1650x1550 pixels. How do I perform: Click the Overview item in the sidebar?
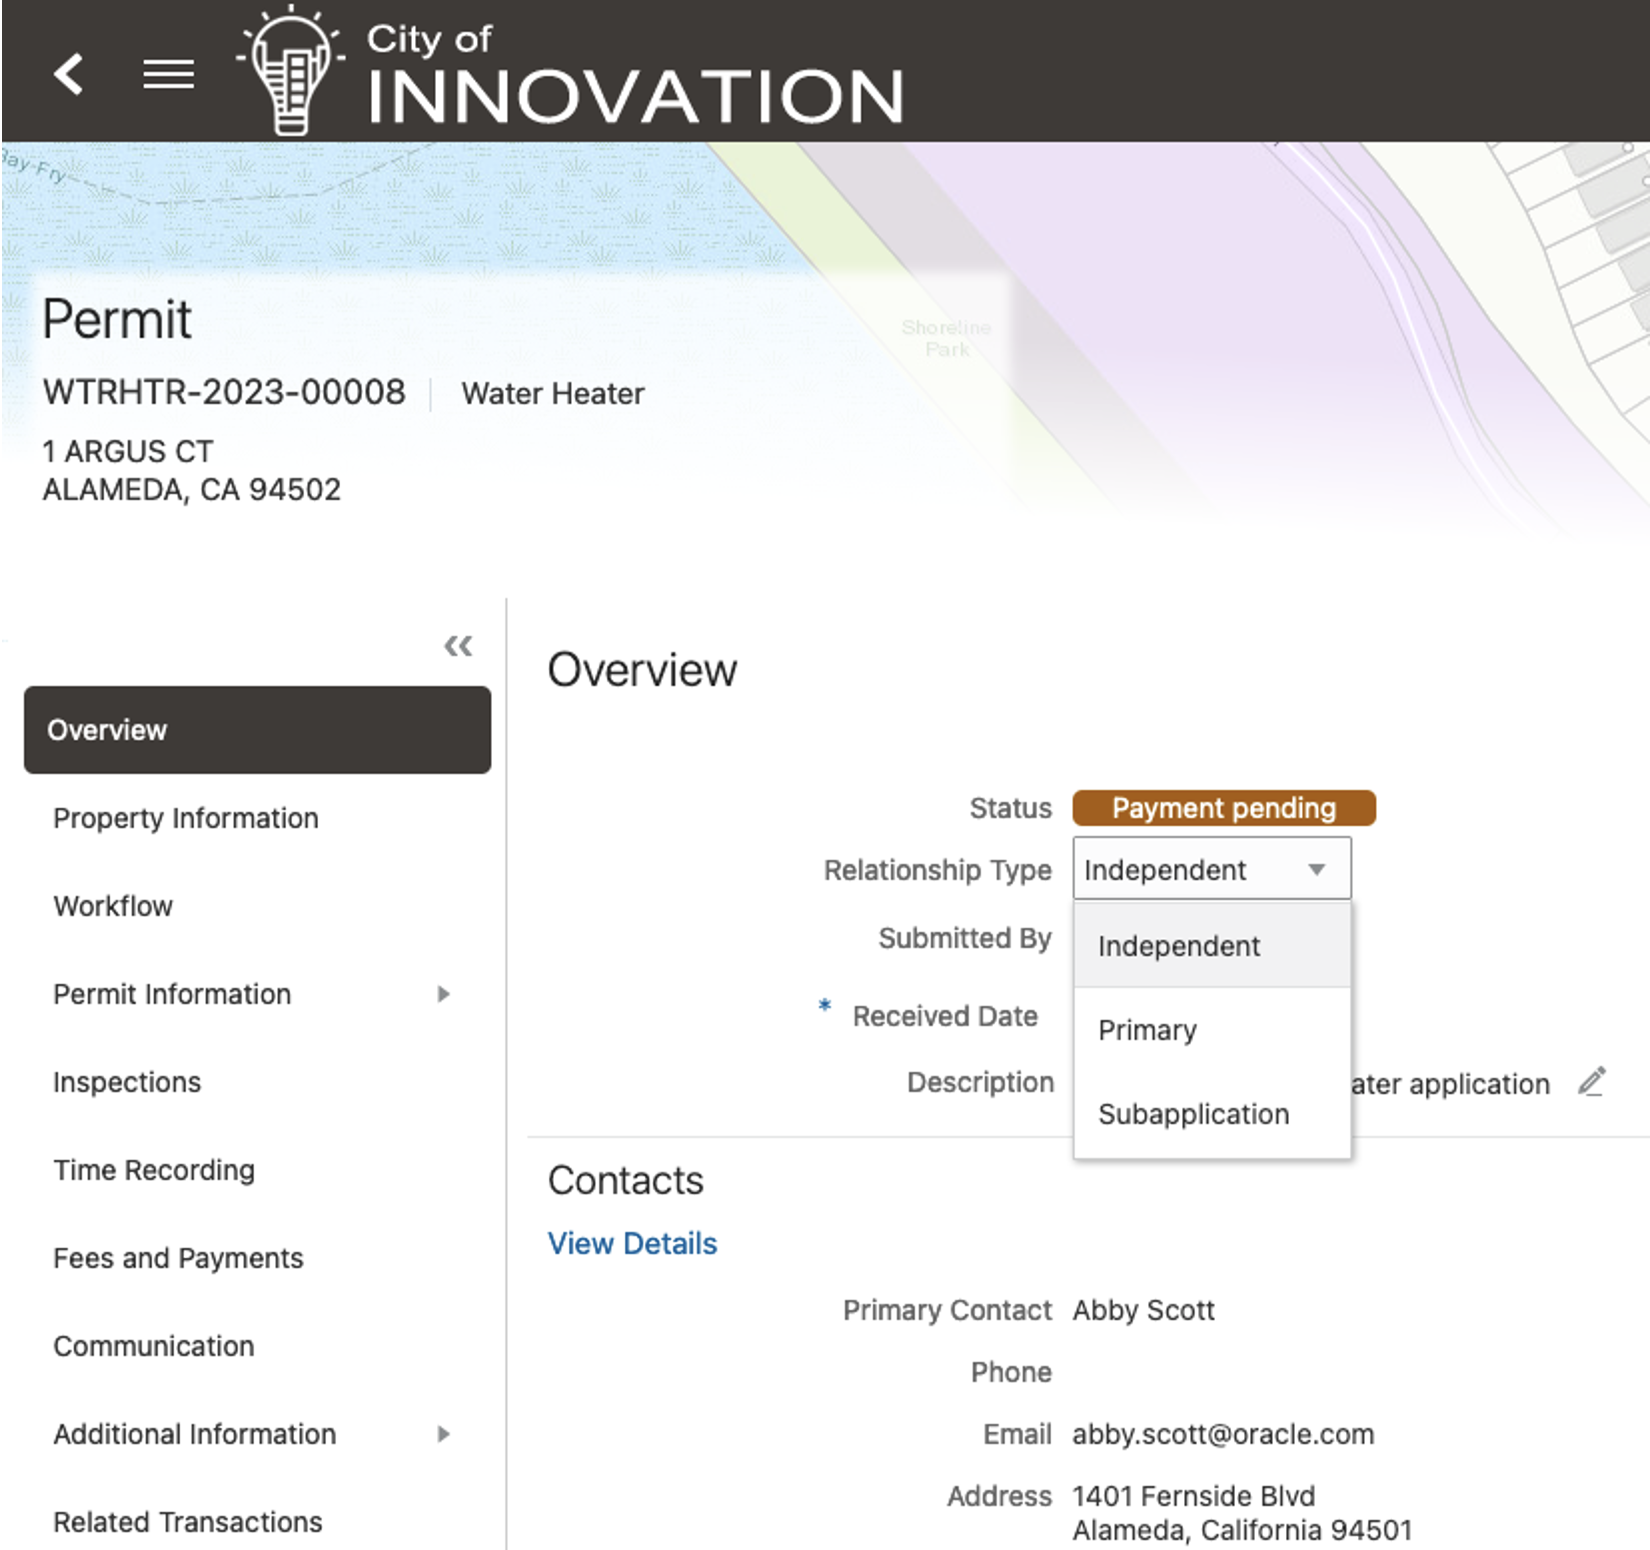click(107, 730)
